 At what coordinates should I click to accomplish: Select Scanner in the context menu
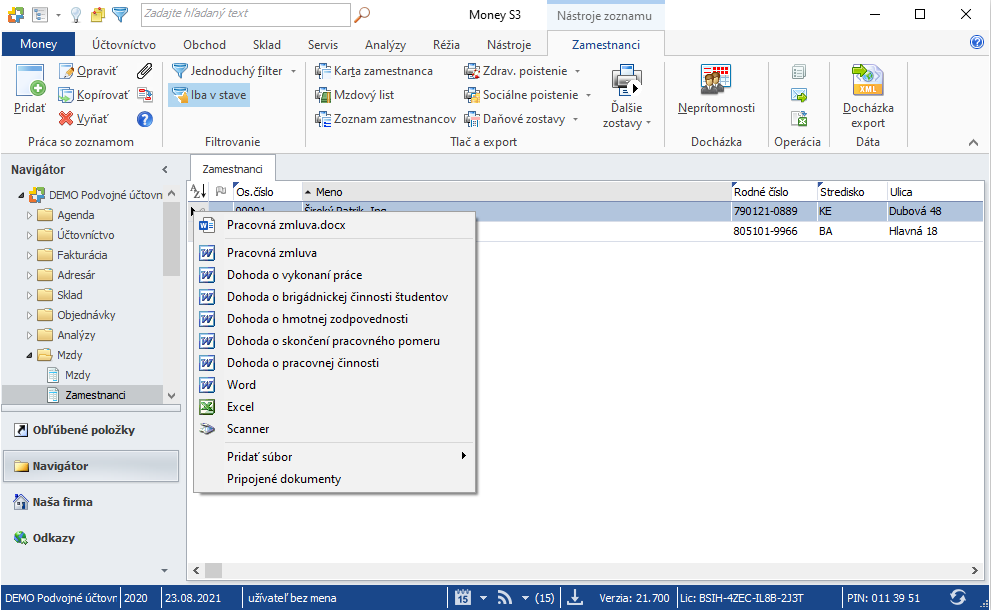tap(334, 429)
